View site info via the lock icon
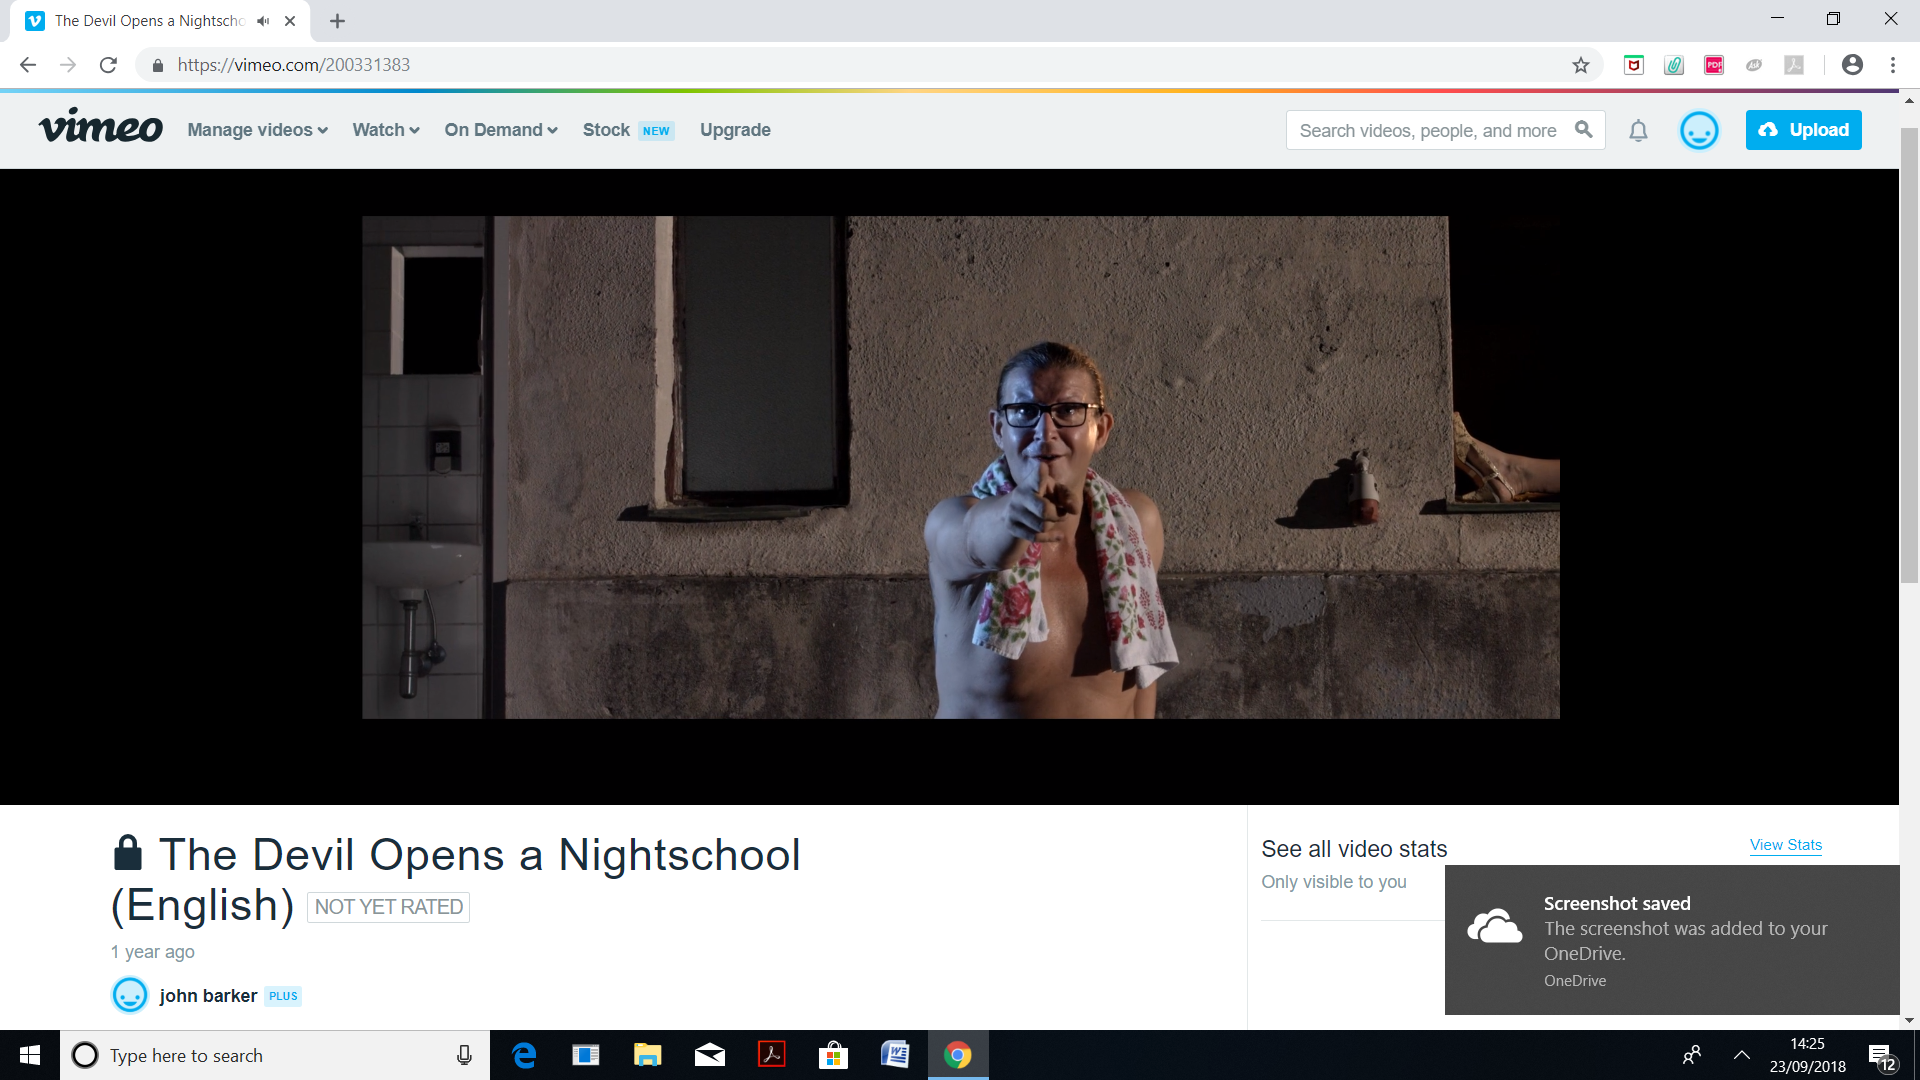Viewport: 1920px width, 1080px height. (x=157, y=65)
